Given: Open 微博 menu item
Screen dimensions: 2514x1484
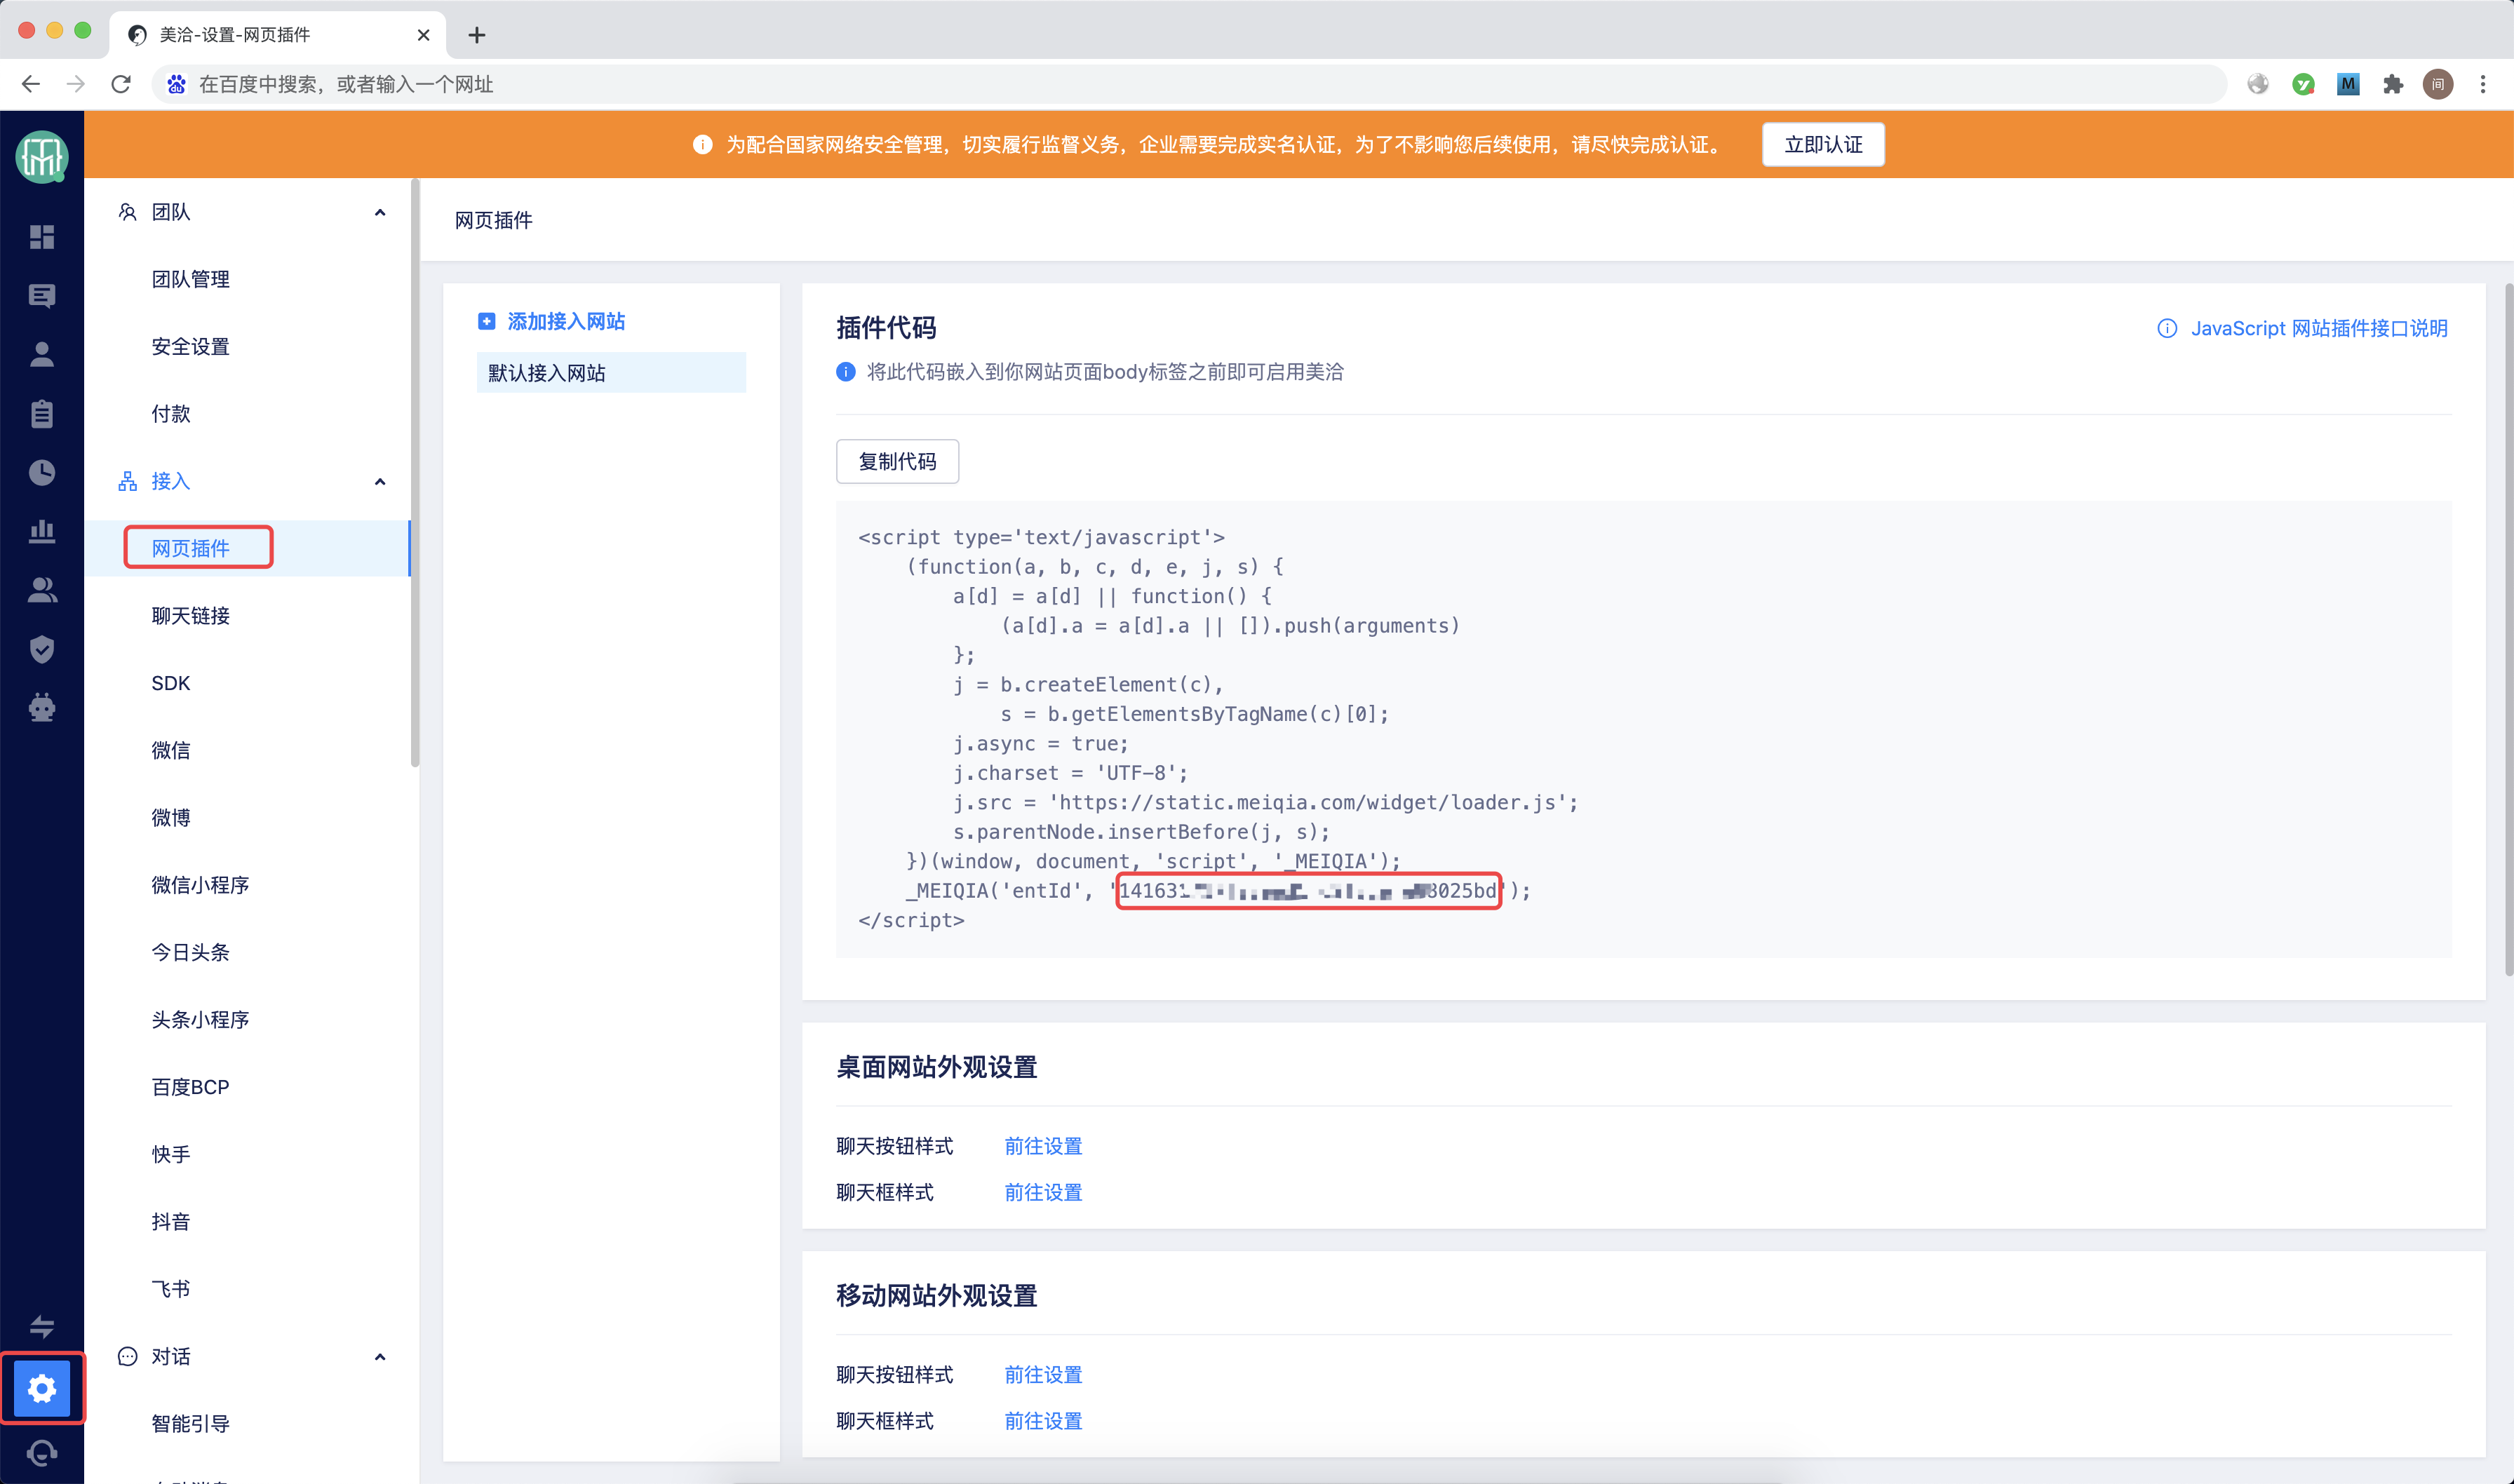Looking at the screenshot, I should [171, 818].
